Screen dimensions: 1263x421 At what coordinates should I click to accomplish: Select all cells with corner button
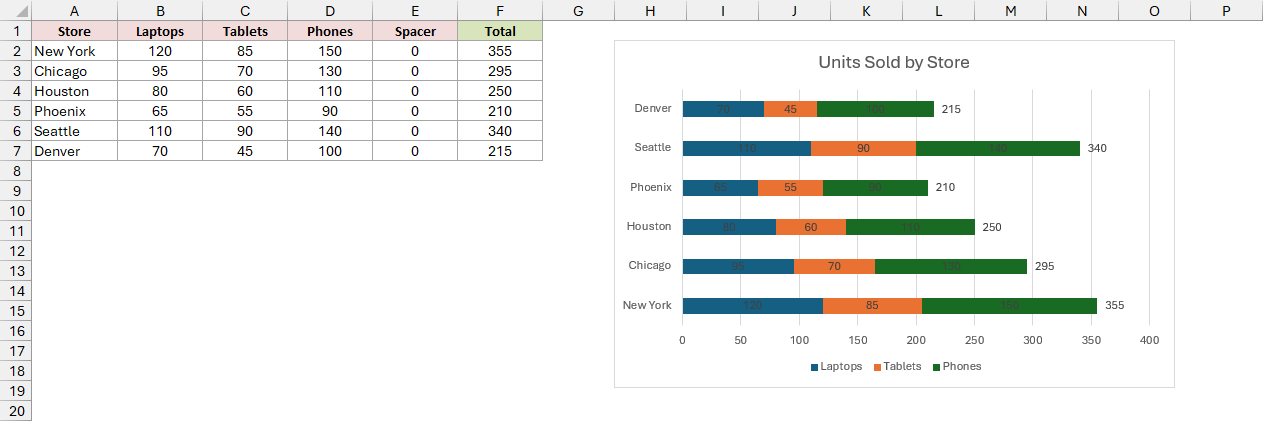(15, 10)
